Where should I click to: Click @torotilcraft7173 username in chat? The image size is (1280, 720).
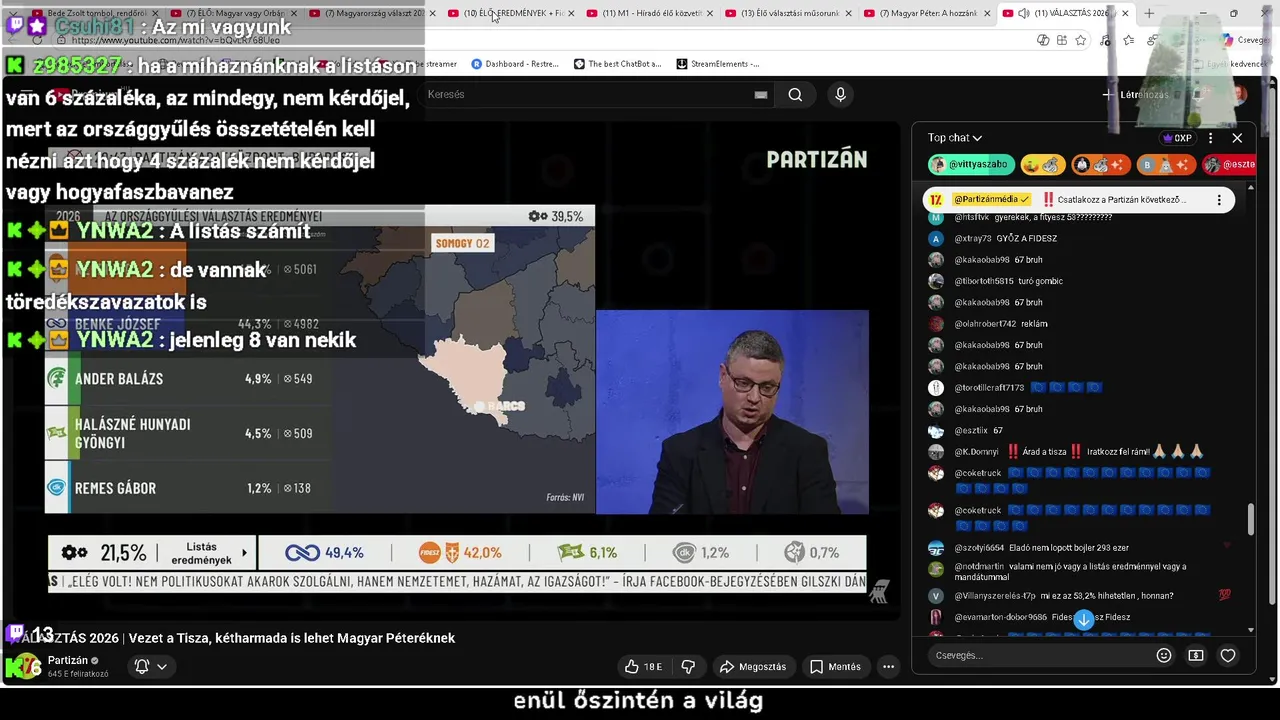coord(989,387)
